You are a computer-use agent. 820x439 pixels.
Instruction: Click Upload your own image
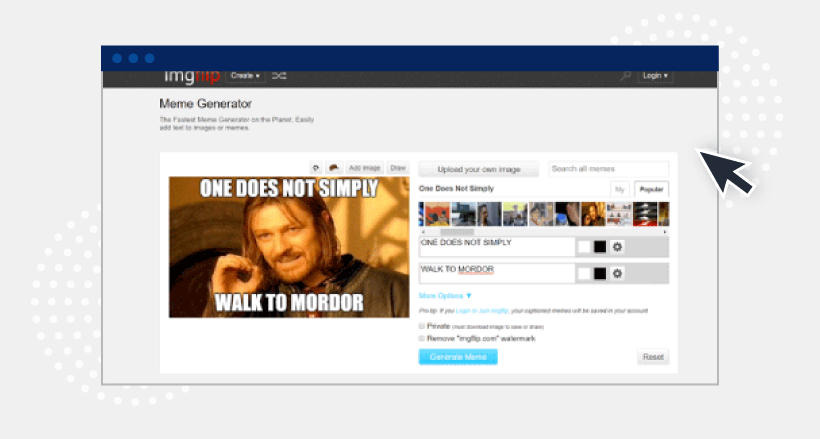click(479, 170)
